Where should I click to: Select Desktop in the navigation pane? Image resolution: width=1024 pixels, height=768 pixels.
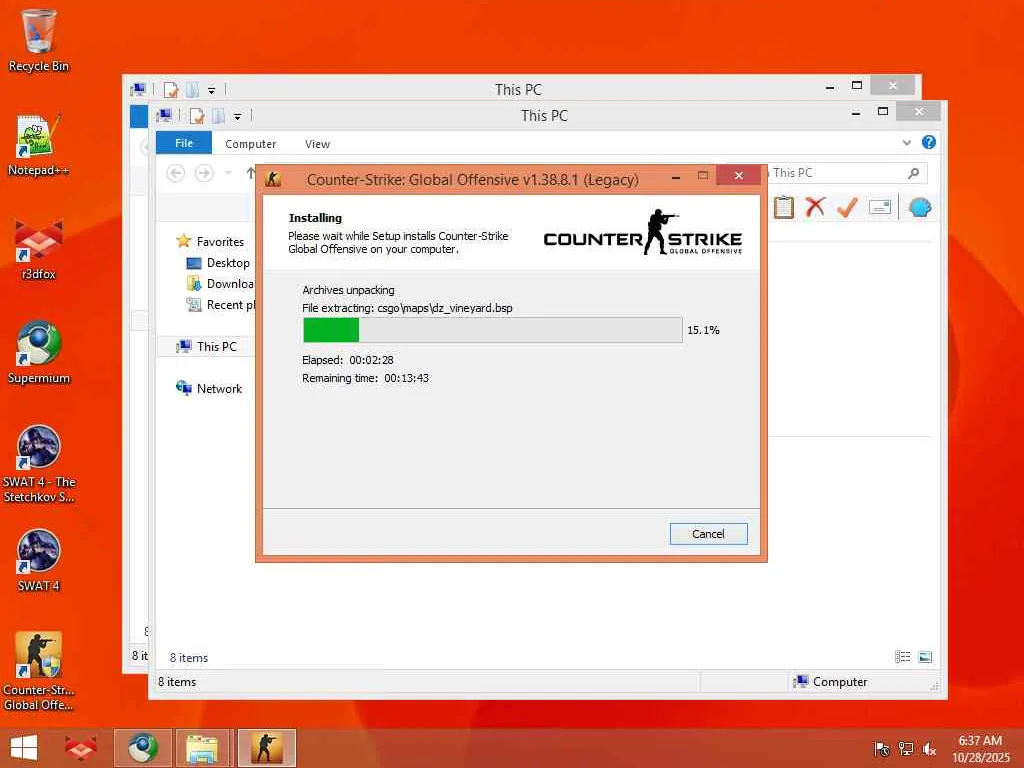[219, 263]
